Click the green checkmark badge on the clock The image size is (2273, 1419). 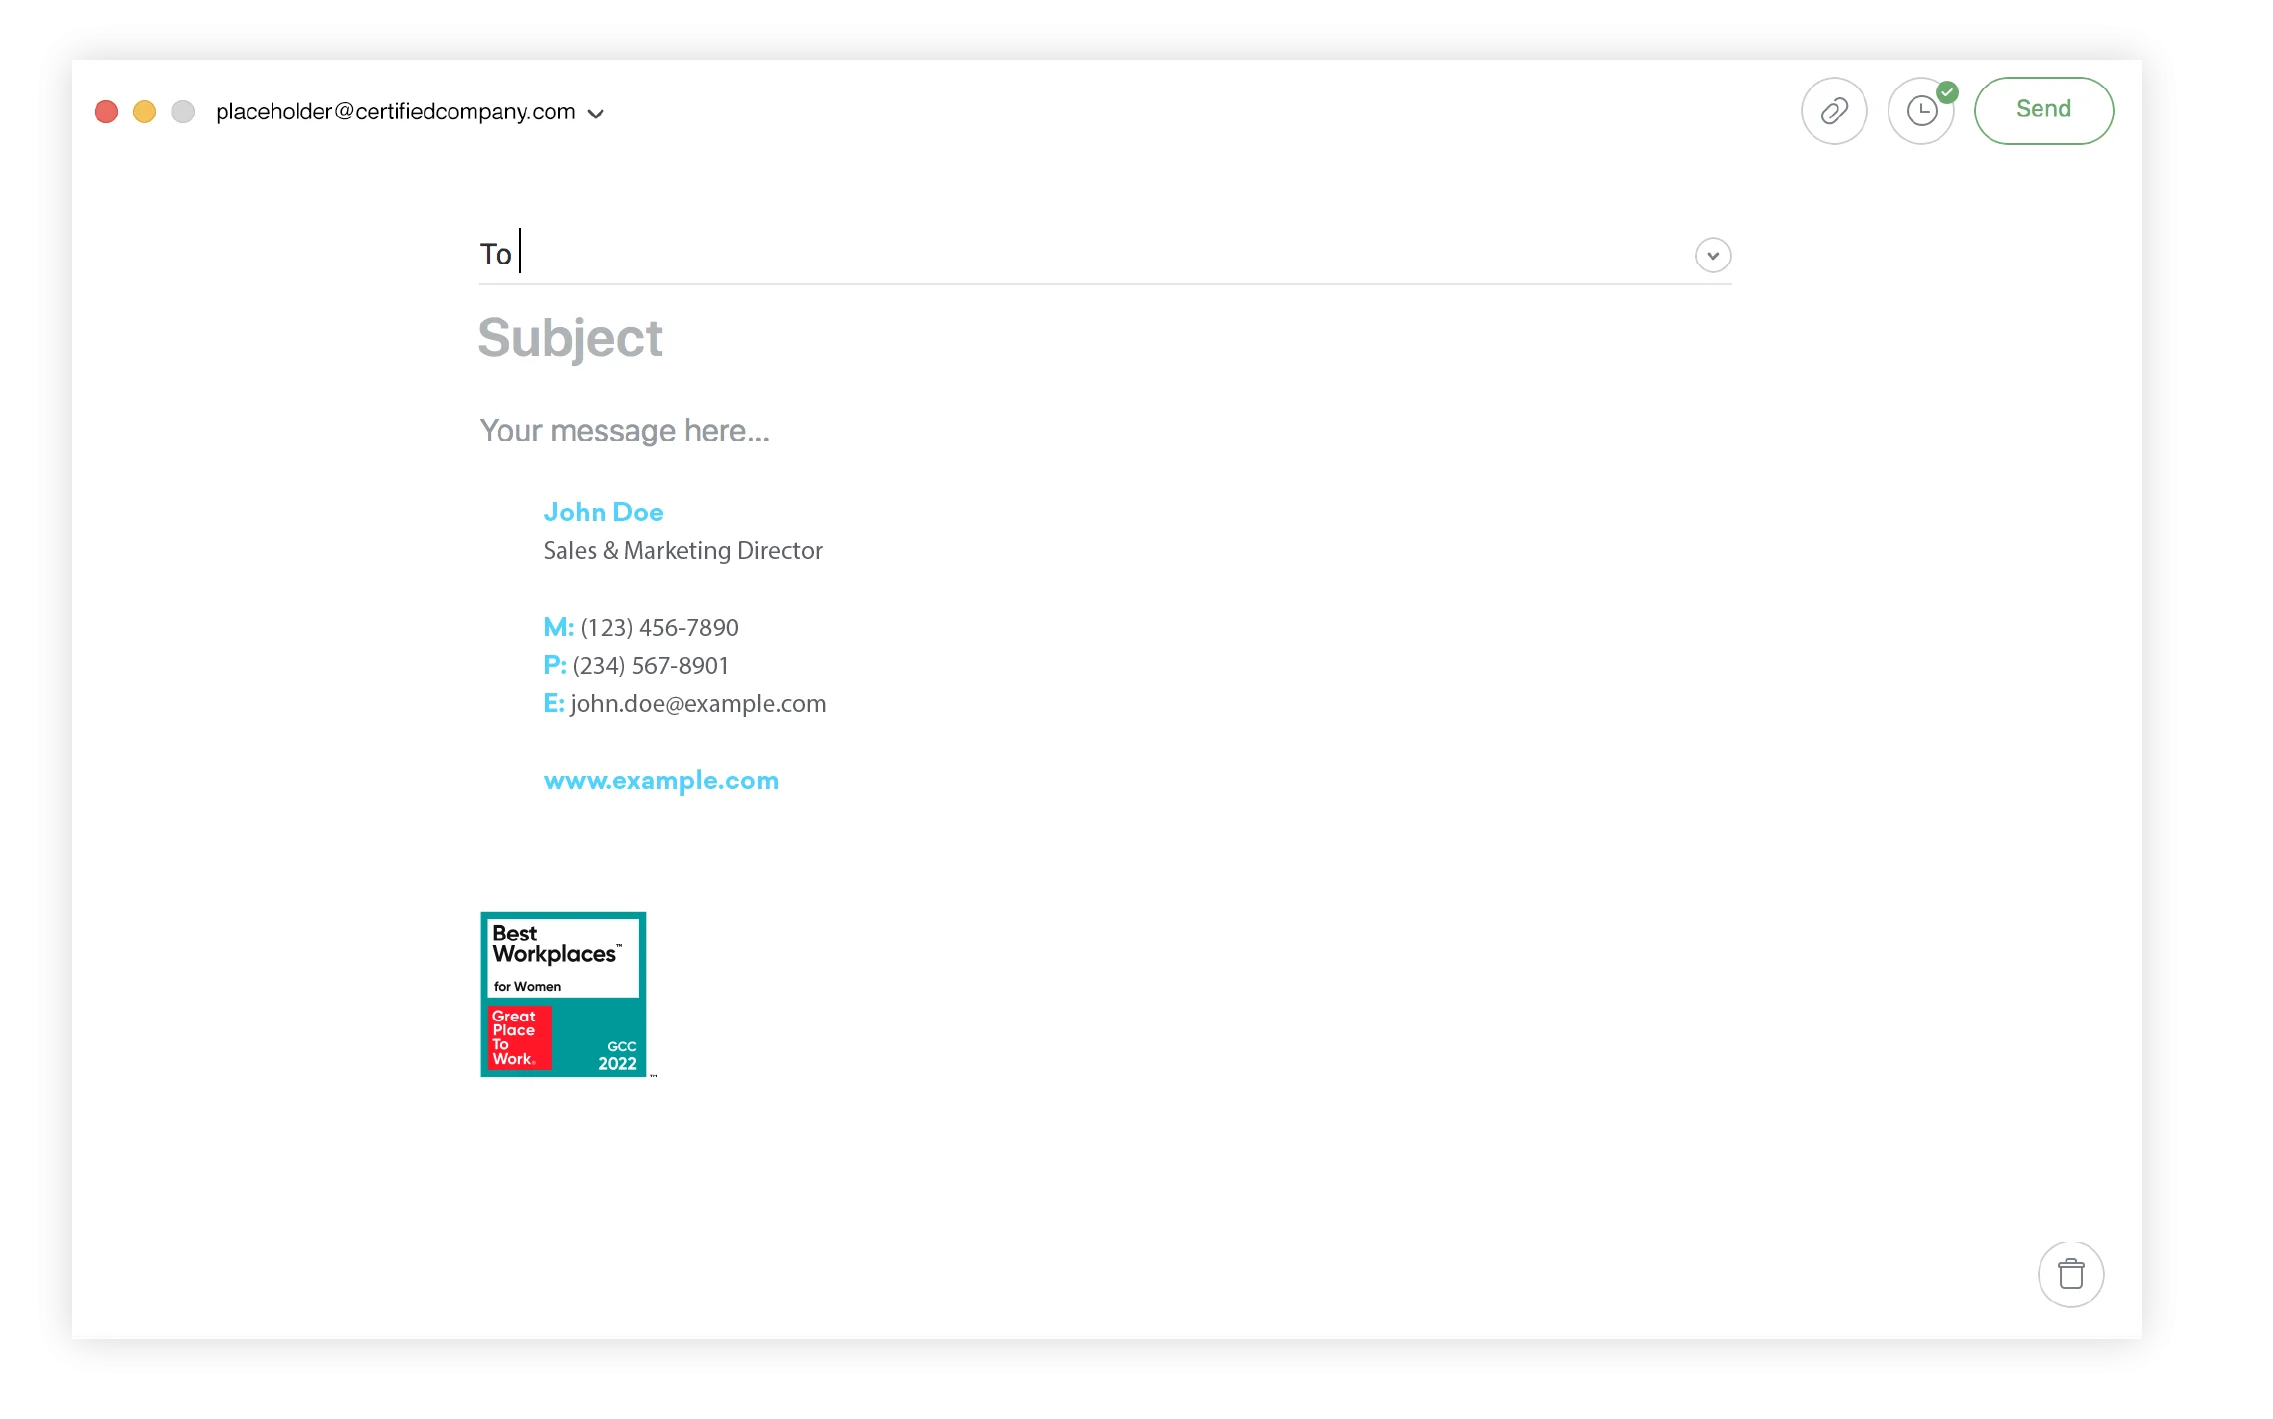(x=1948, y=90)
